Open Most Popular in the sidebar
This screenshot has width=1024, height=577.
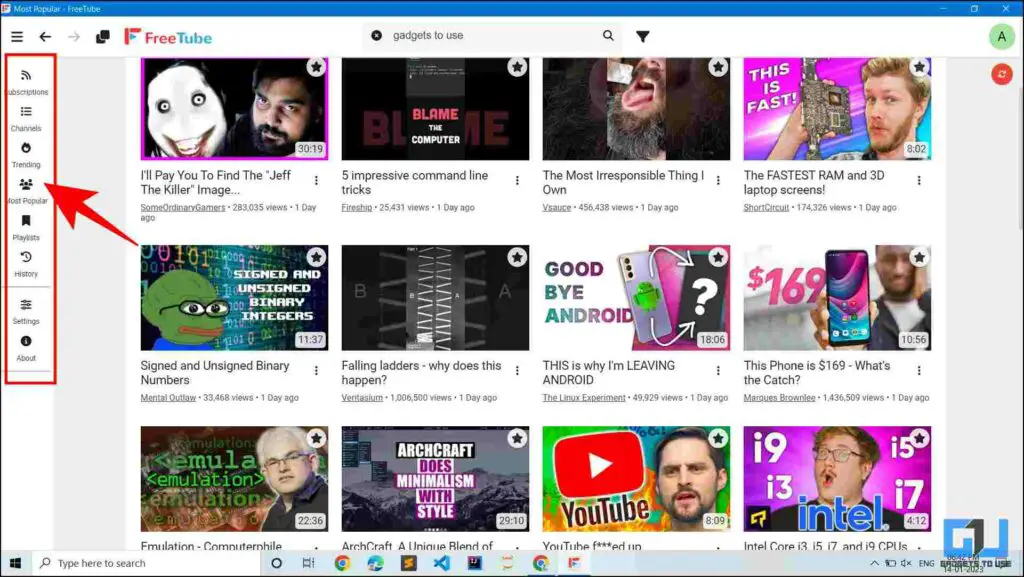tap(26, 192)
